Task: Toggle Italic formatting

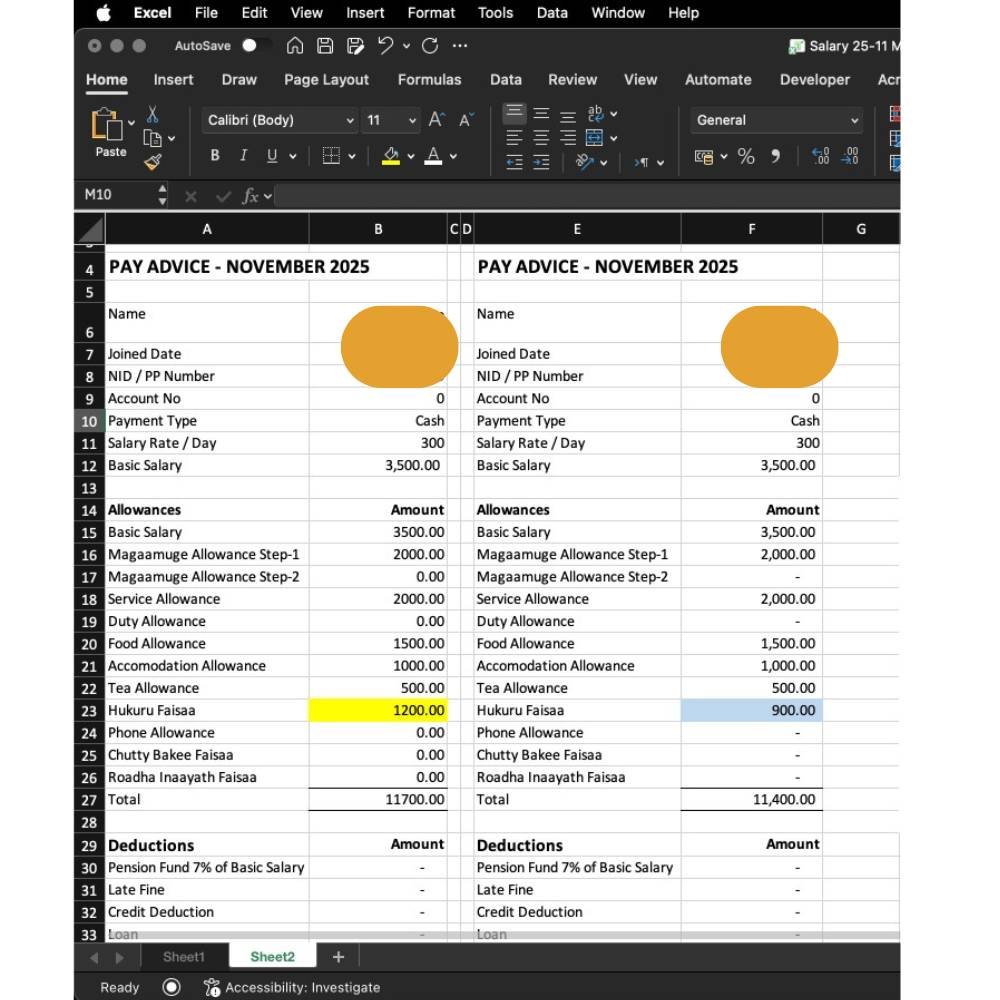Action: pos(243,155)
